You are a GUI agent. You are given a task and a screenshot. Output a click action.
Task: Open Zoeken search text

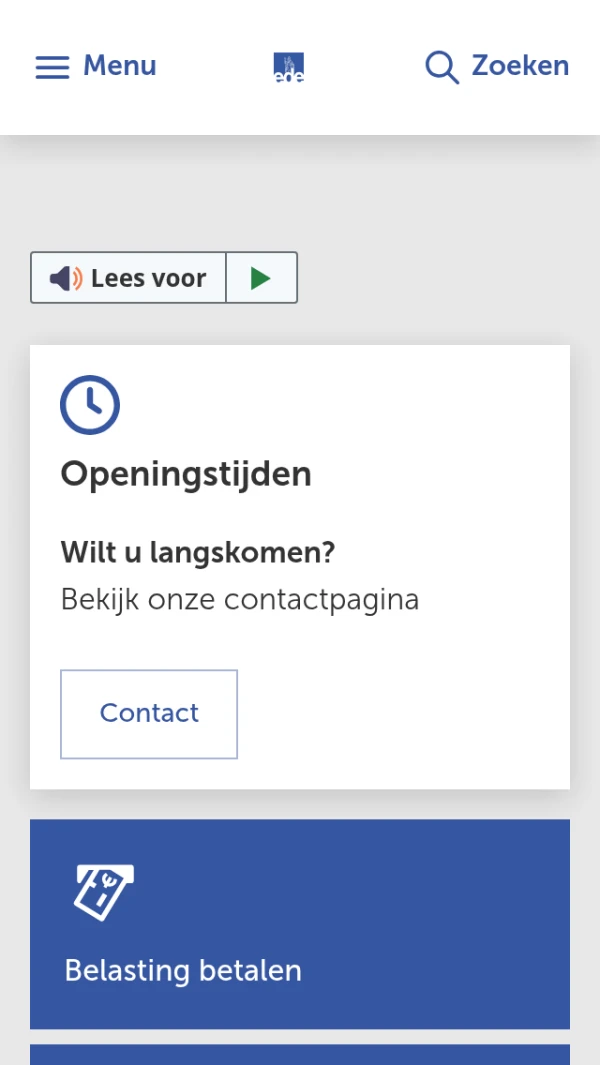coord(520,66)
